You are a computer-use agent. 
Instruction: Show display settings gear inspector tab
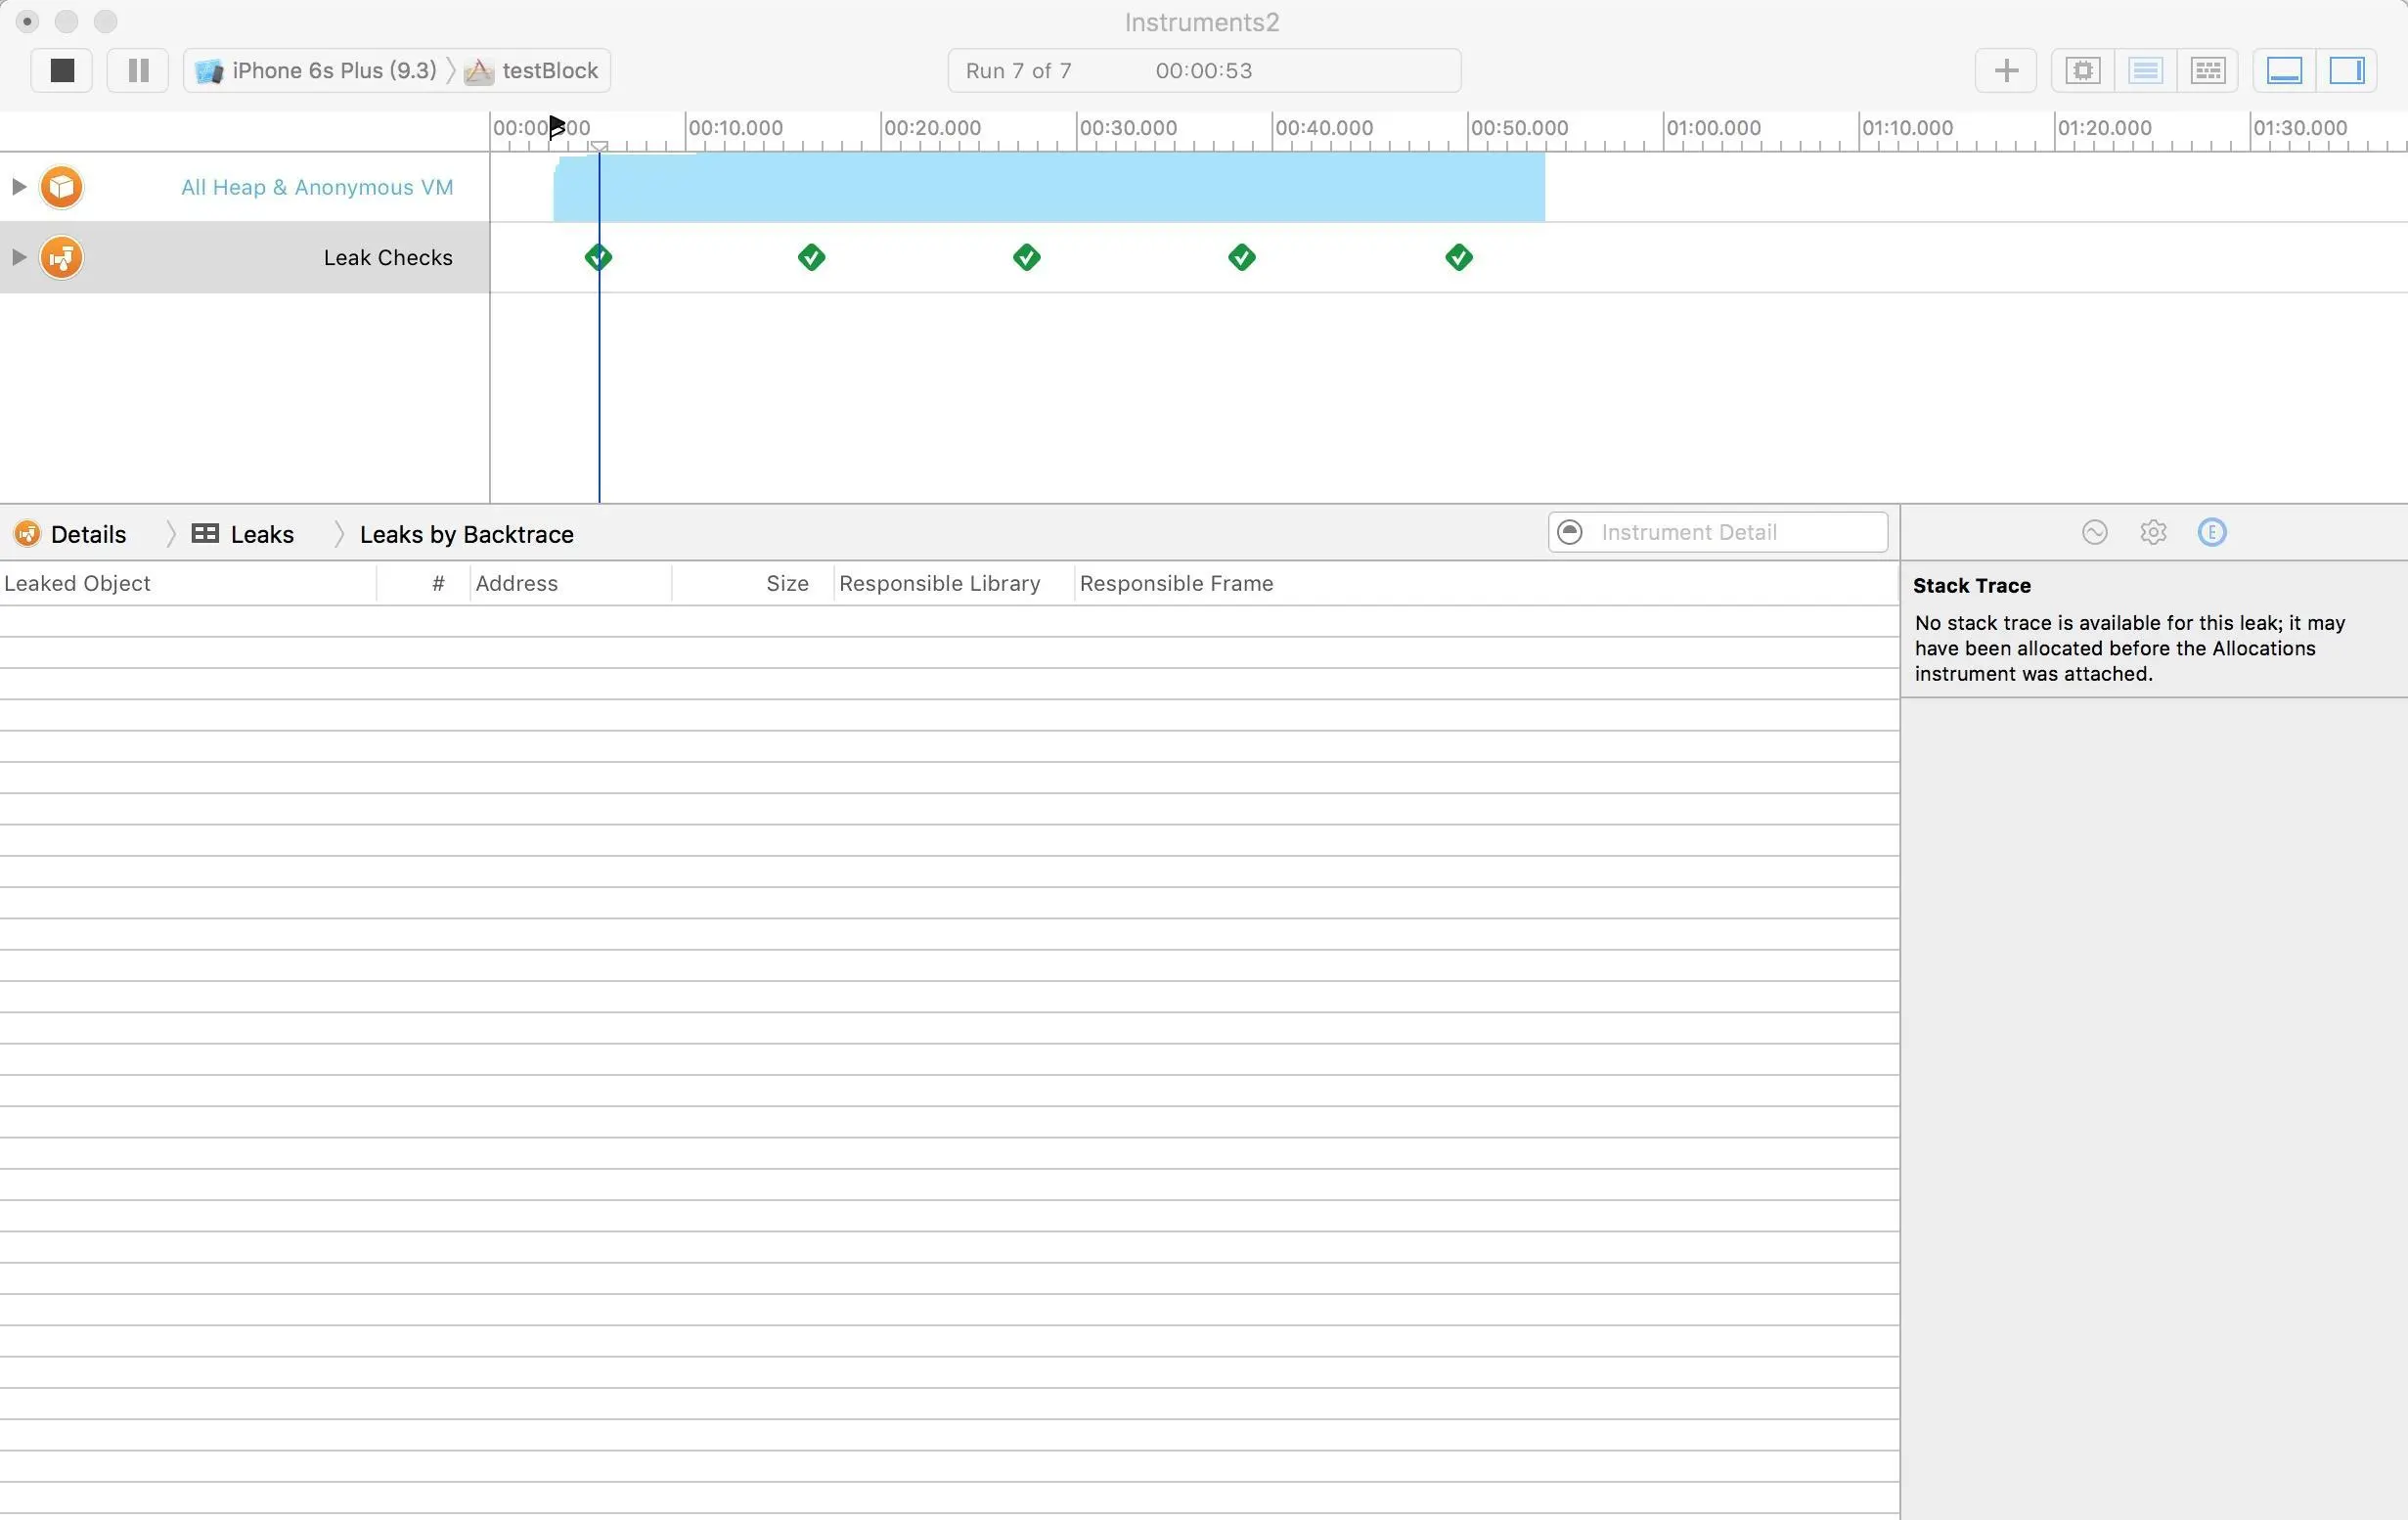[x=2153, y=532]
